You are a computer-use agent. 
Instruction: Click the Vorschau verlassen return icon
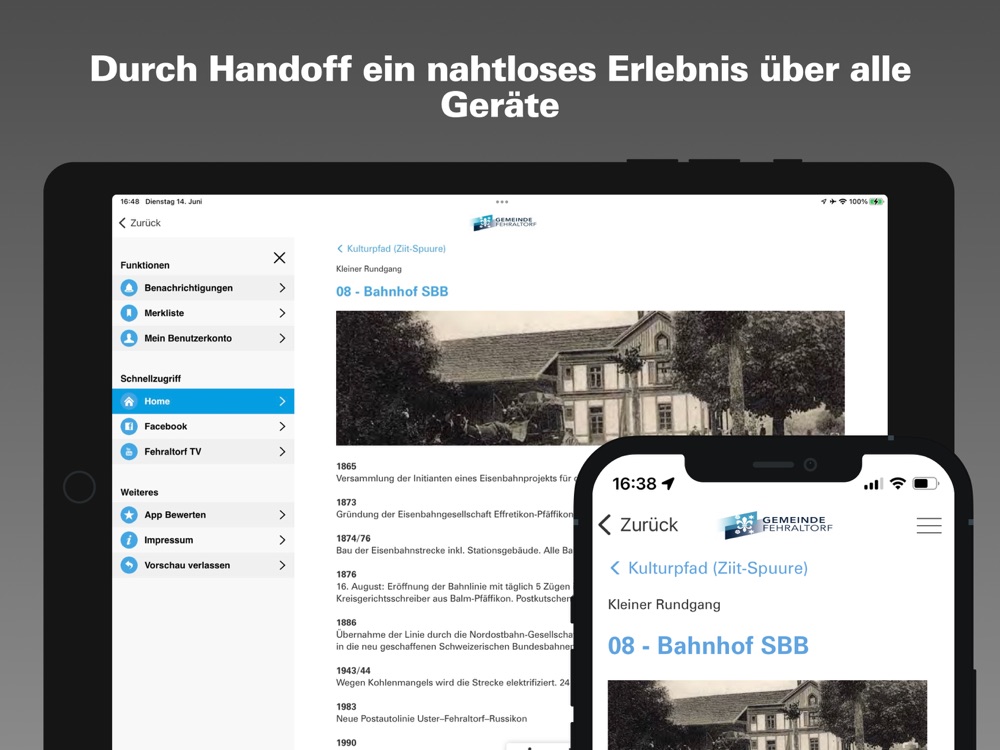pyautogui.click(x=129, y=565)
